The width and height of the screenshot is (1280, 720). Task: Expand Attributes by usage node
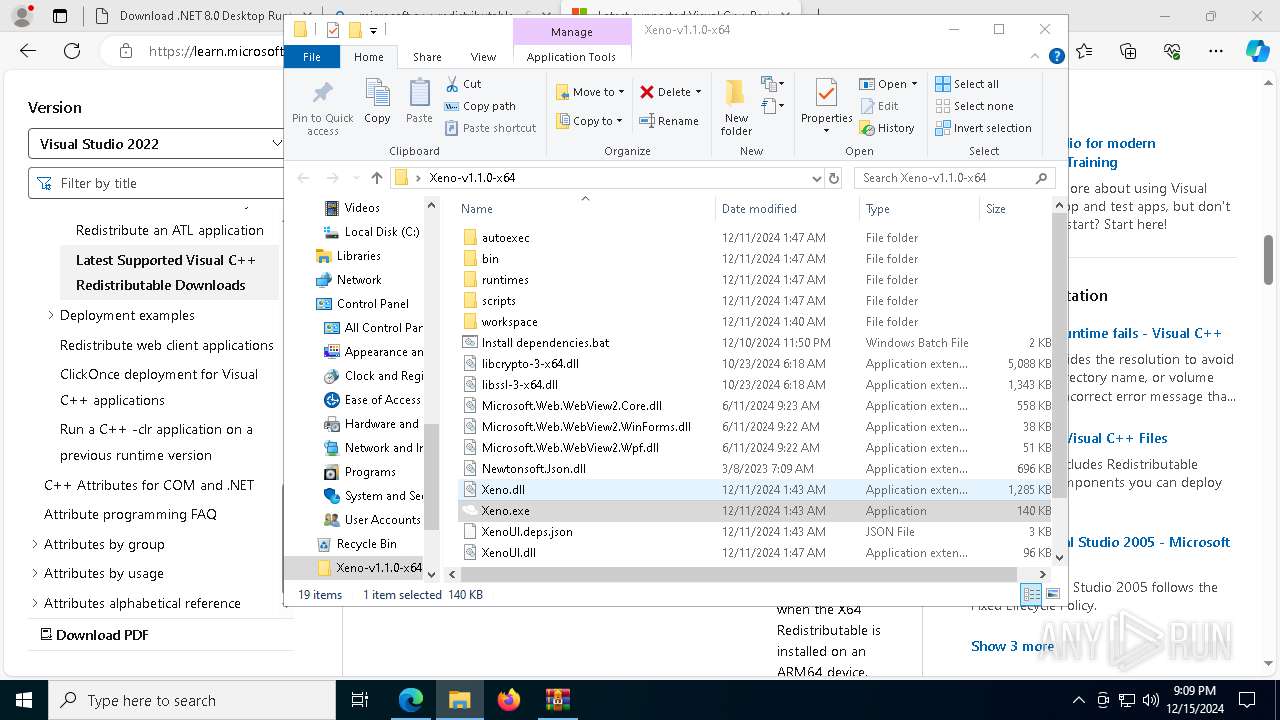point(35,573)
